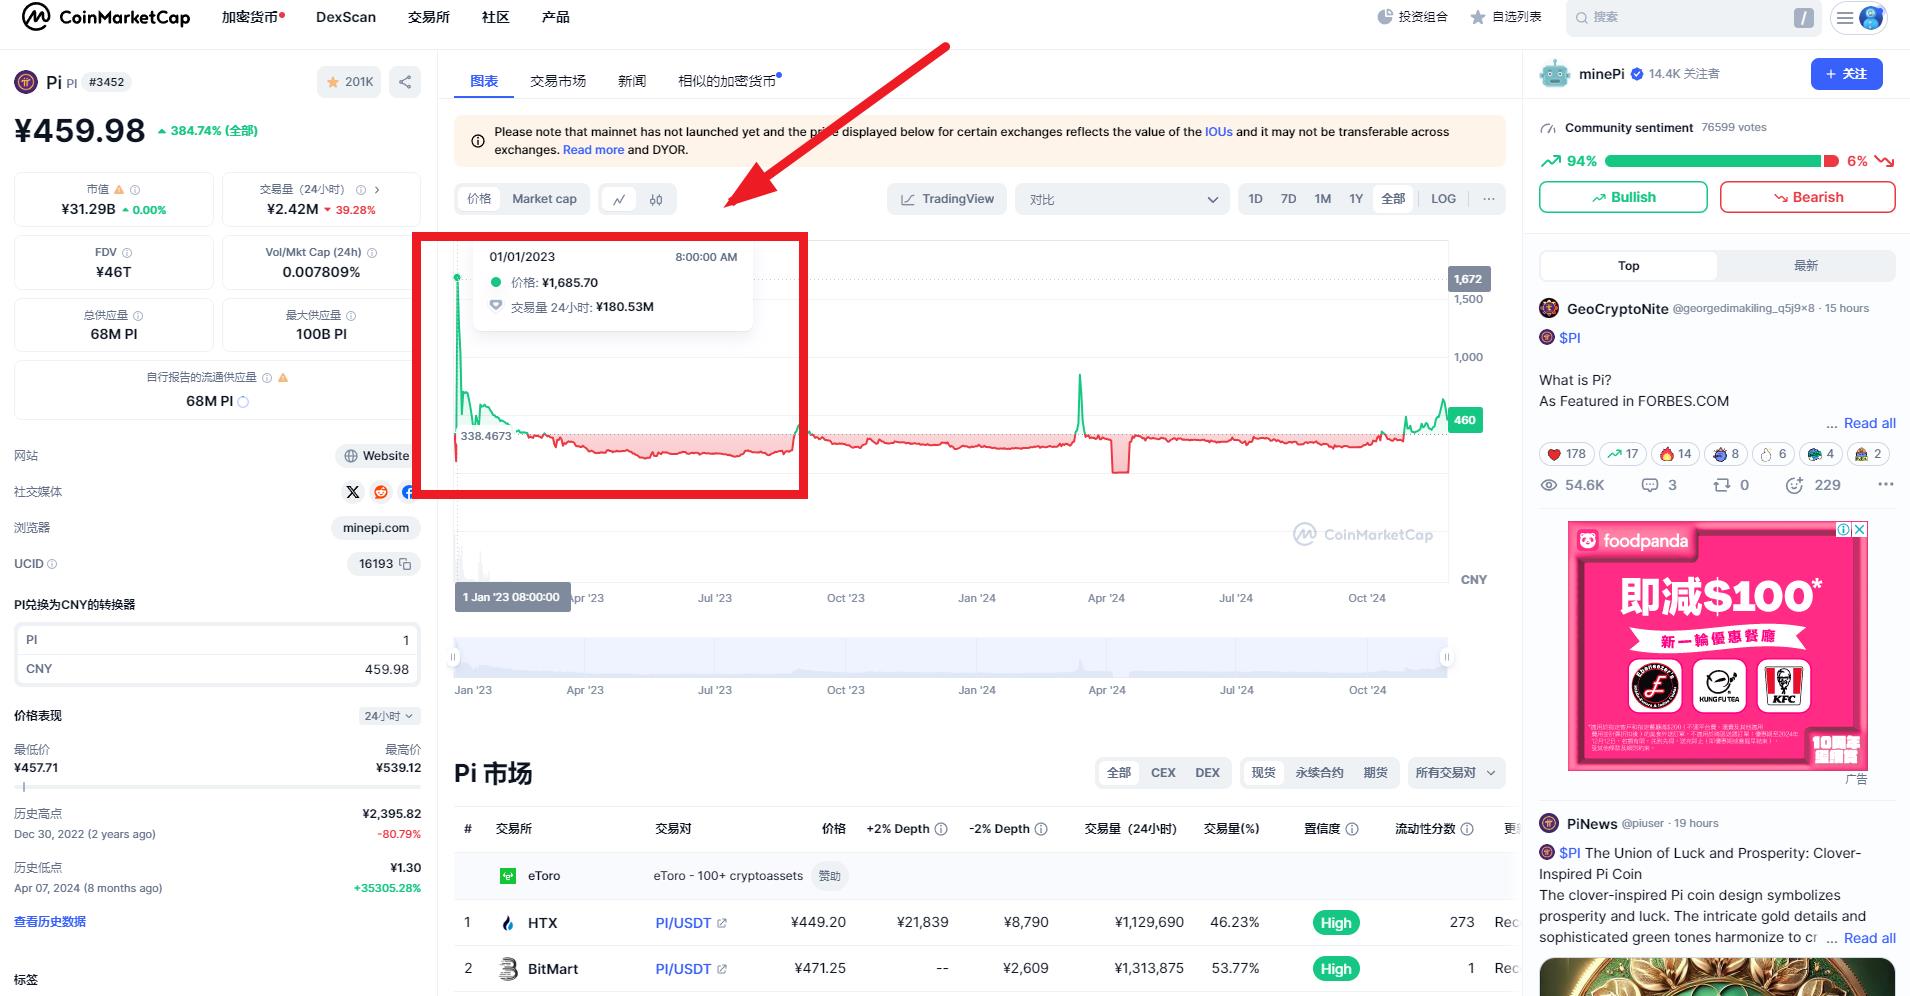This screenshot has height=996, width=1910.
Task: Select Market cap chart mode
Action: [x=544, y=199]
